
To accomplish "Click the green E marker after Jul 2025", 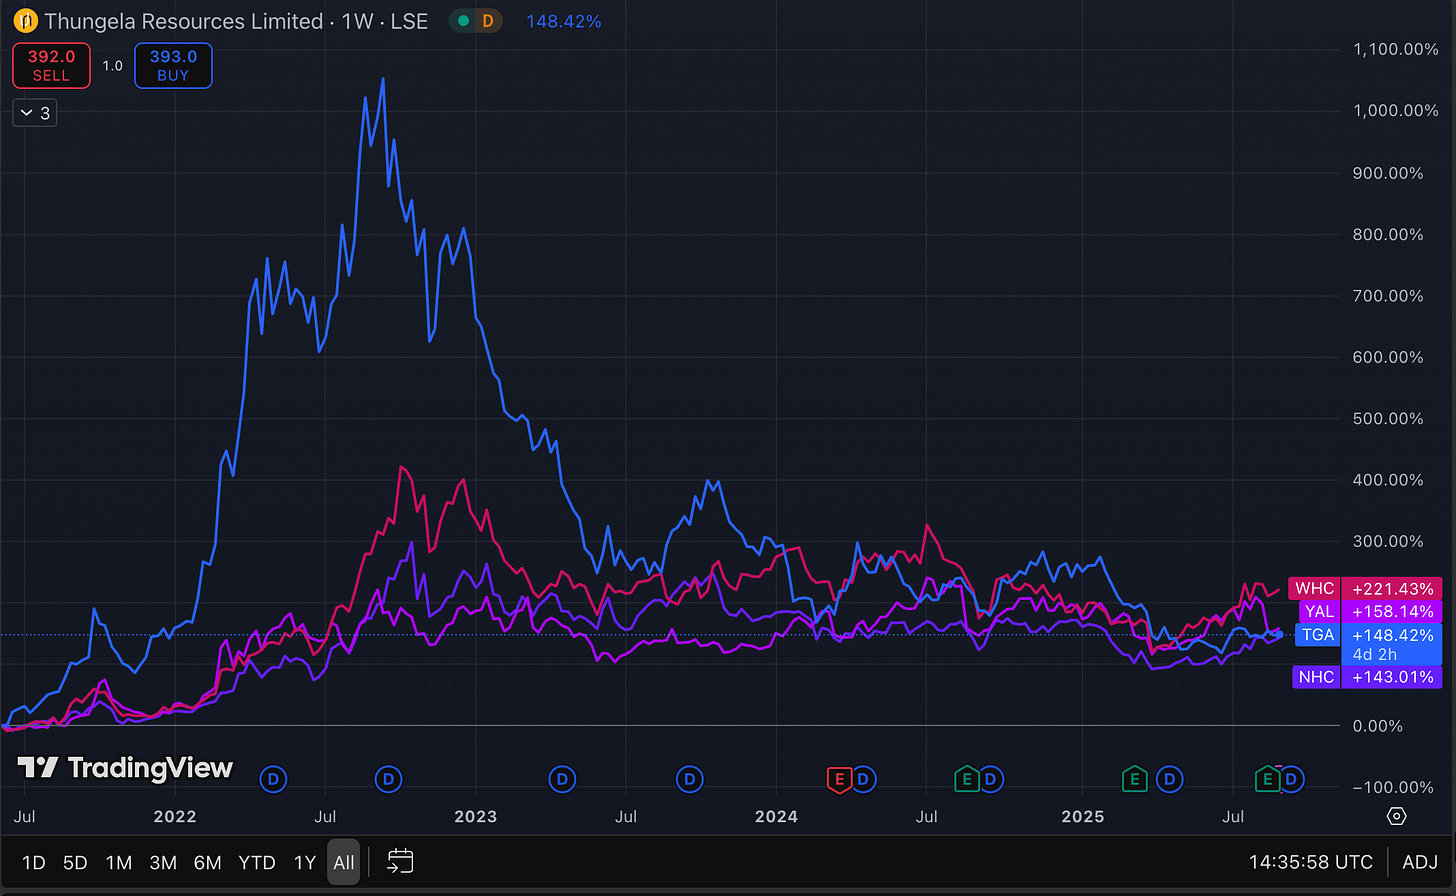I will click(1268, 779).
